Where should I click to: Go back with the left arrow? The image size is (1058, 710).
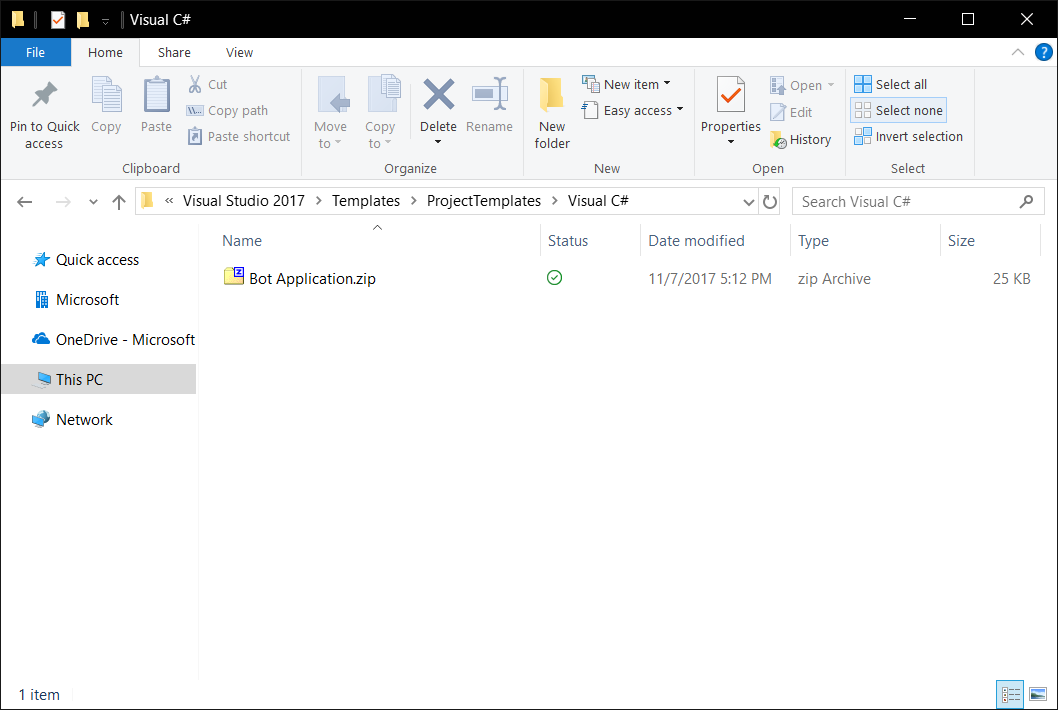[x=25, y=202]
